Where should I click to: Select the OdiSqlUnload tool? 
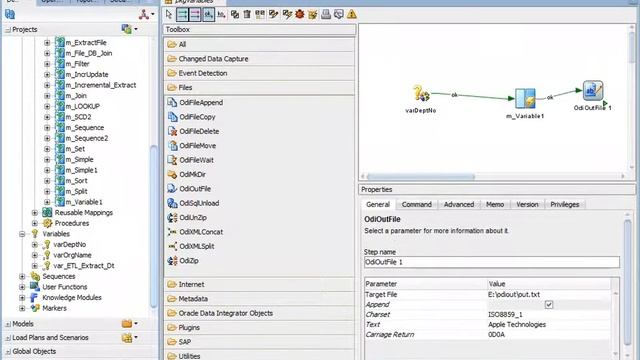coord(199,203)
